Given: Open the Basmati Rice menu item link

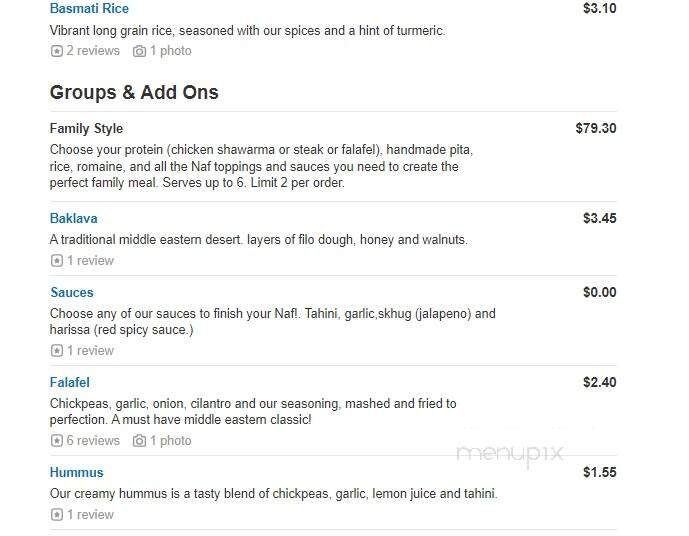Looking at the screenshot, I should (89, 8).
